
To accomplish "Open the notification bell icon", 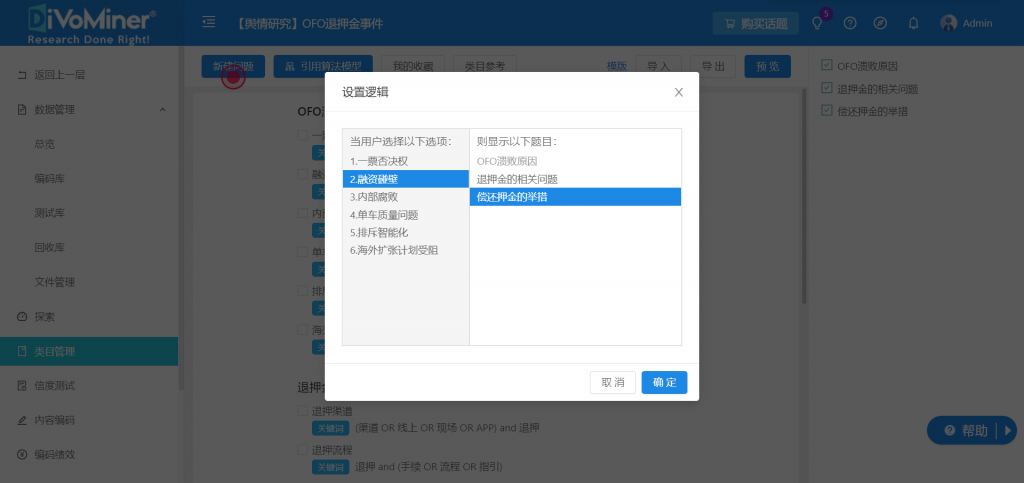I will coord(914,23).
